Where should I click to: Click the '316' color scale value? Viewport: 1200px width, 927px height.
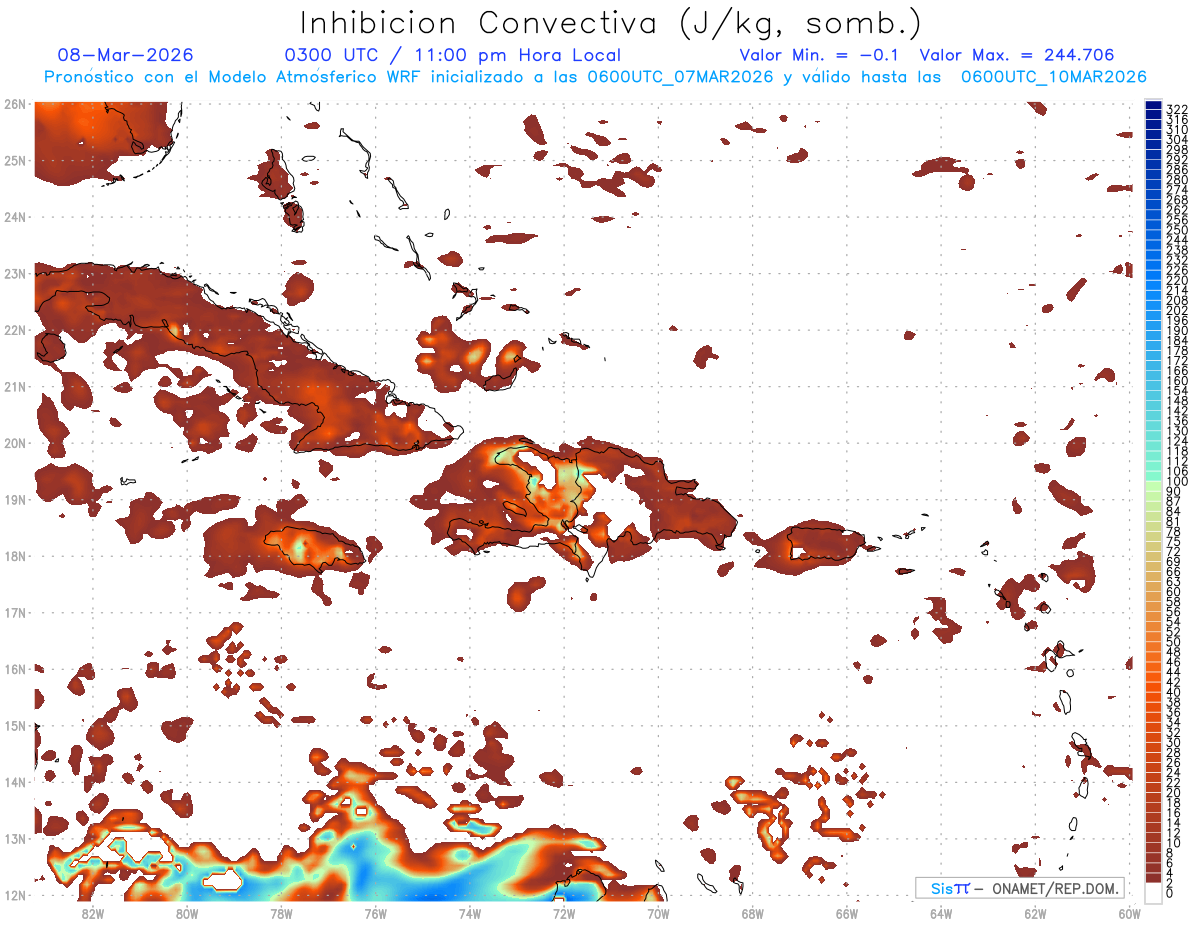point(1177,119)
